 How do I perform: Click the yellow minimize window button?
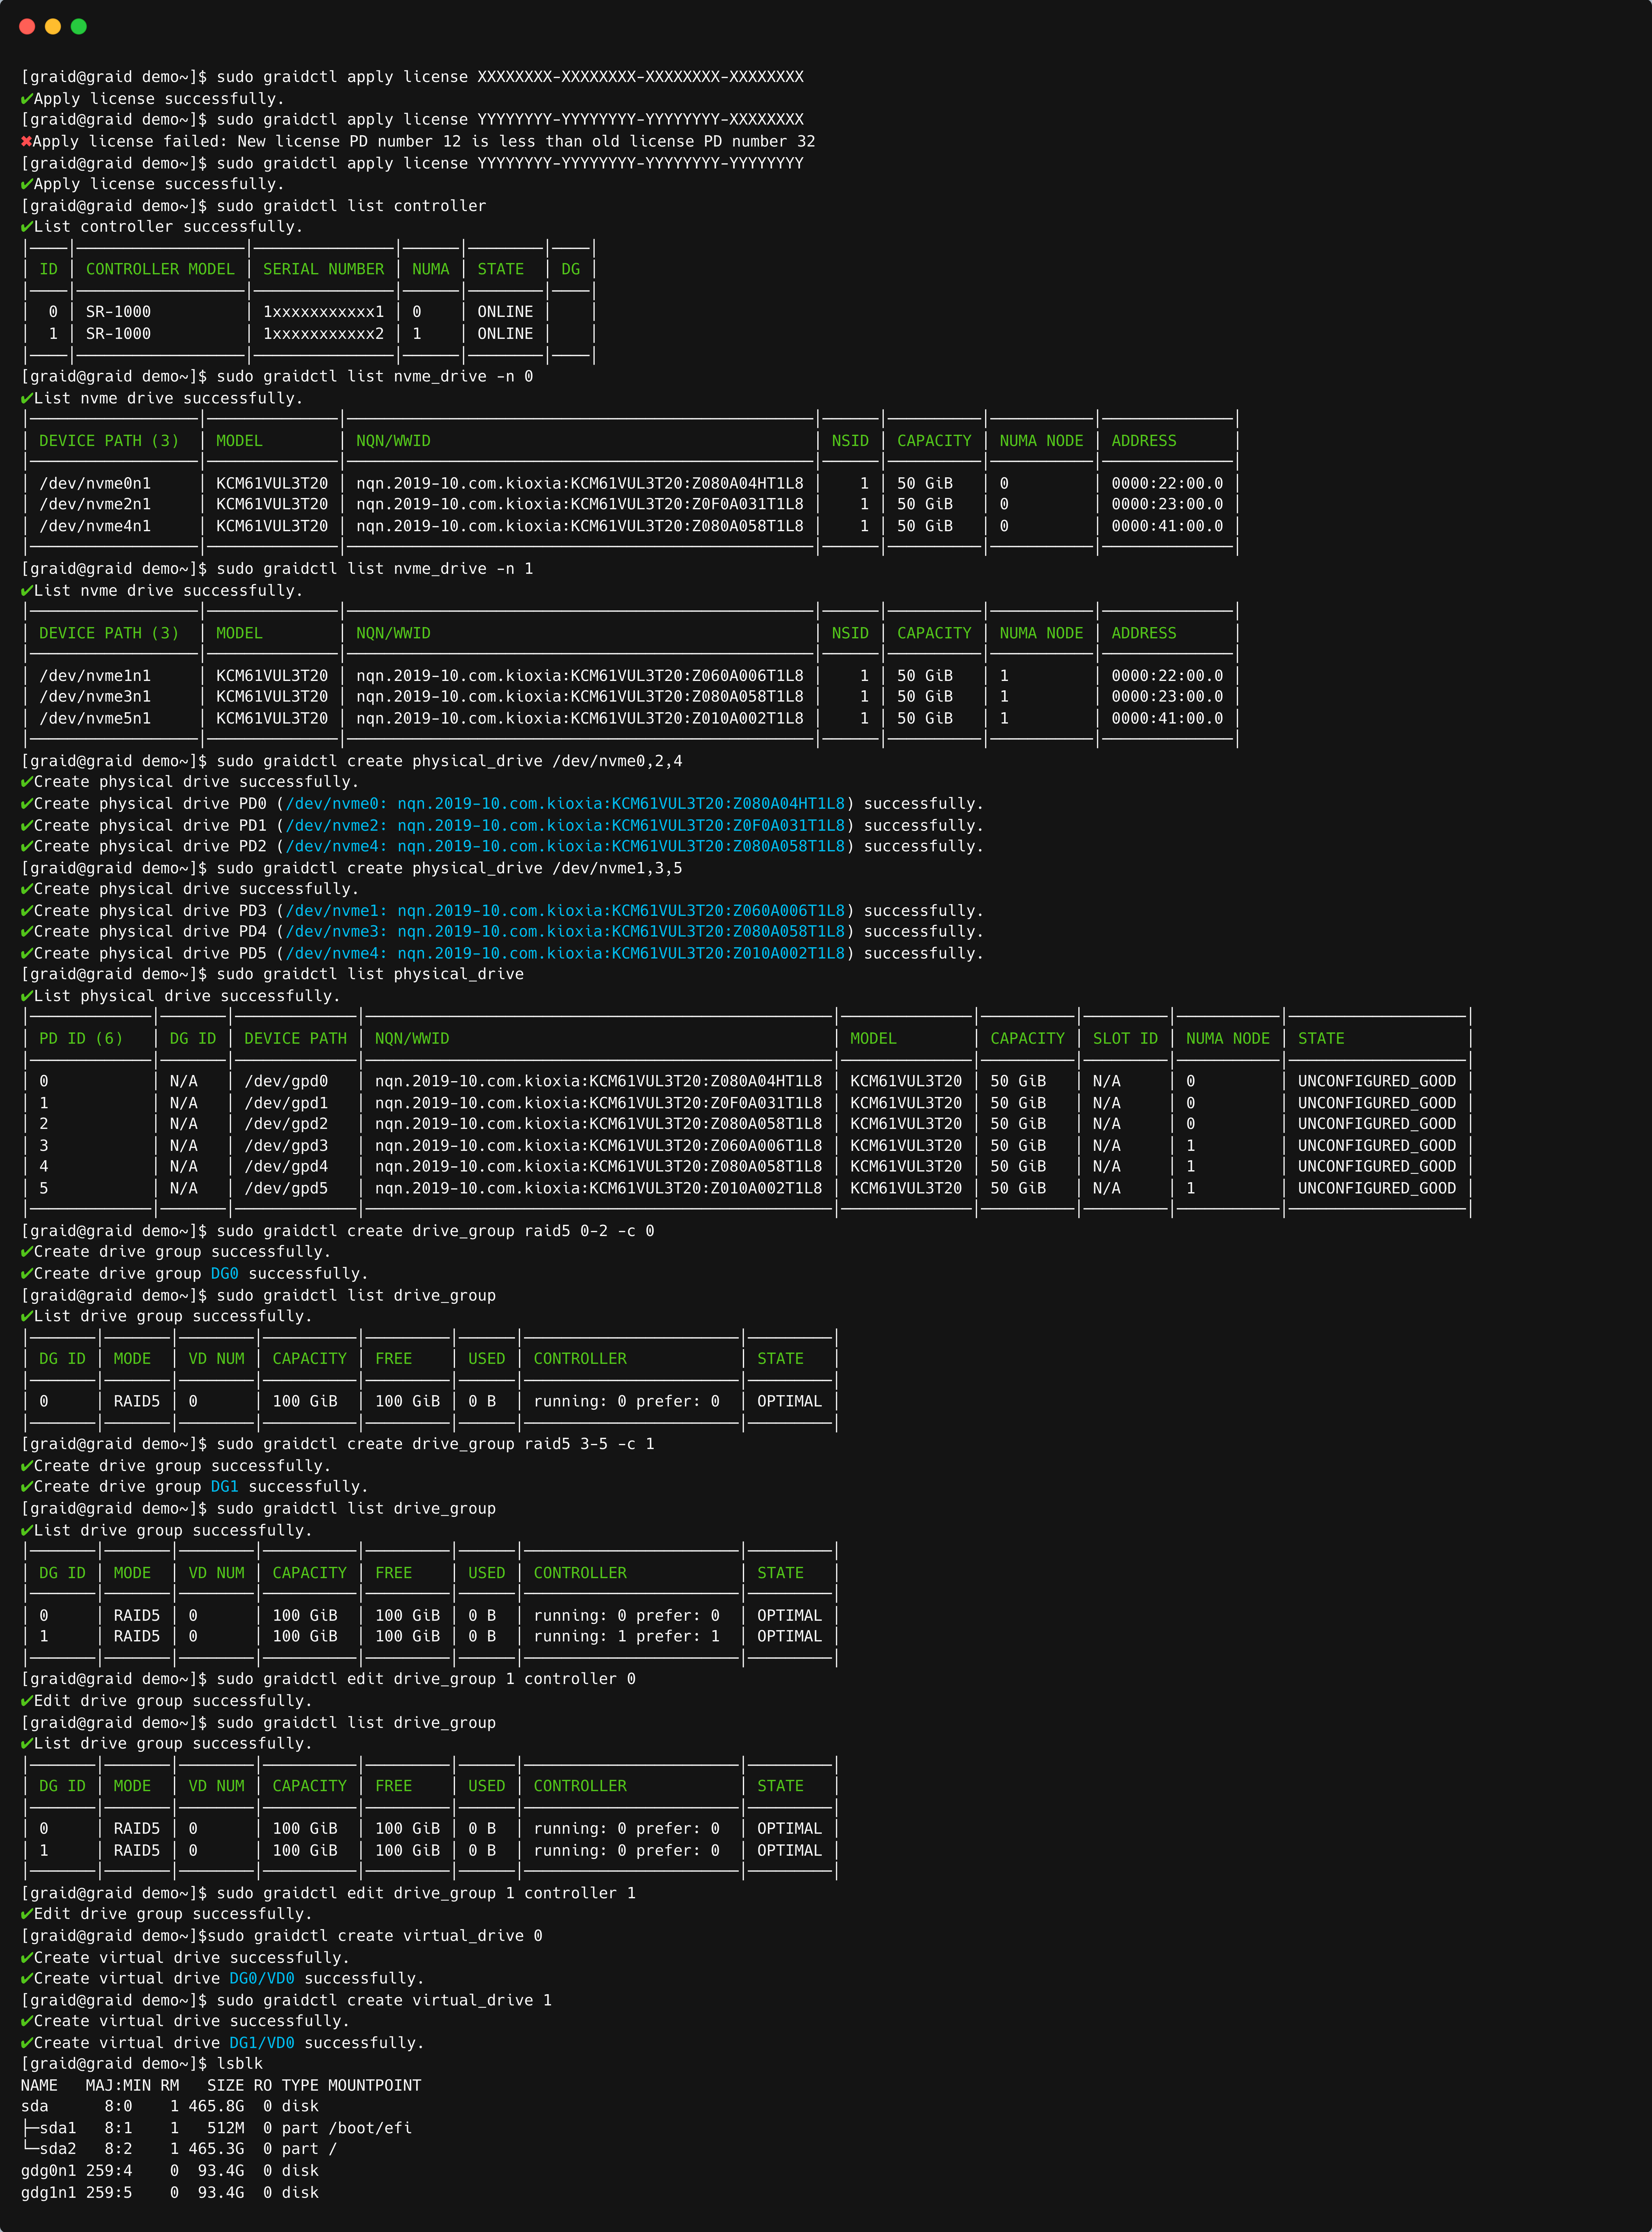coord(53,27)
